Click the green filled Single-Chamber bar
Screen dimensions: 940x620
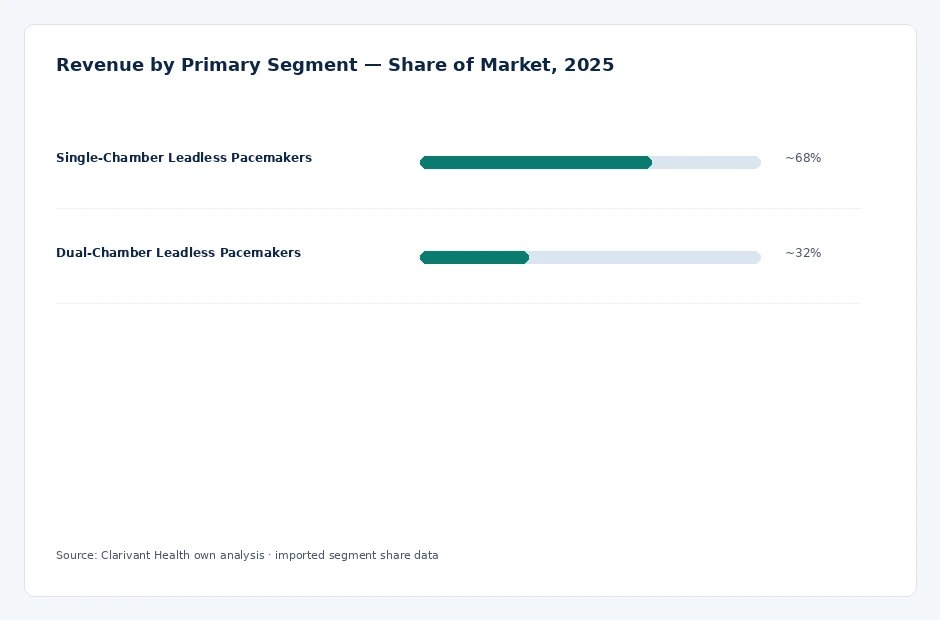coord(536,162)
